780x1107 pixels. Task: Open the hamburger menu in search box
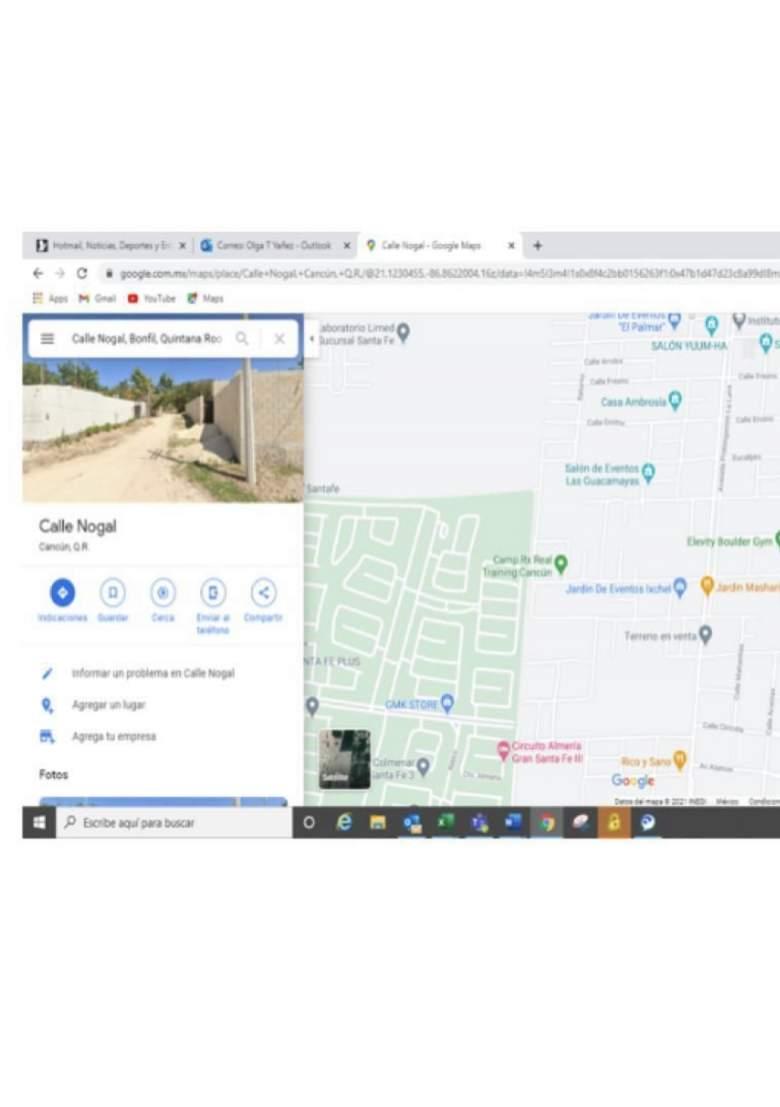pyautogui.click(x=47, y=339)
